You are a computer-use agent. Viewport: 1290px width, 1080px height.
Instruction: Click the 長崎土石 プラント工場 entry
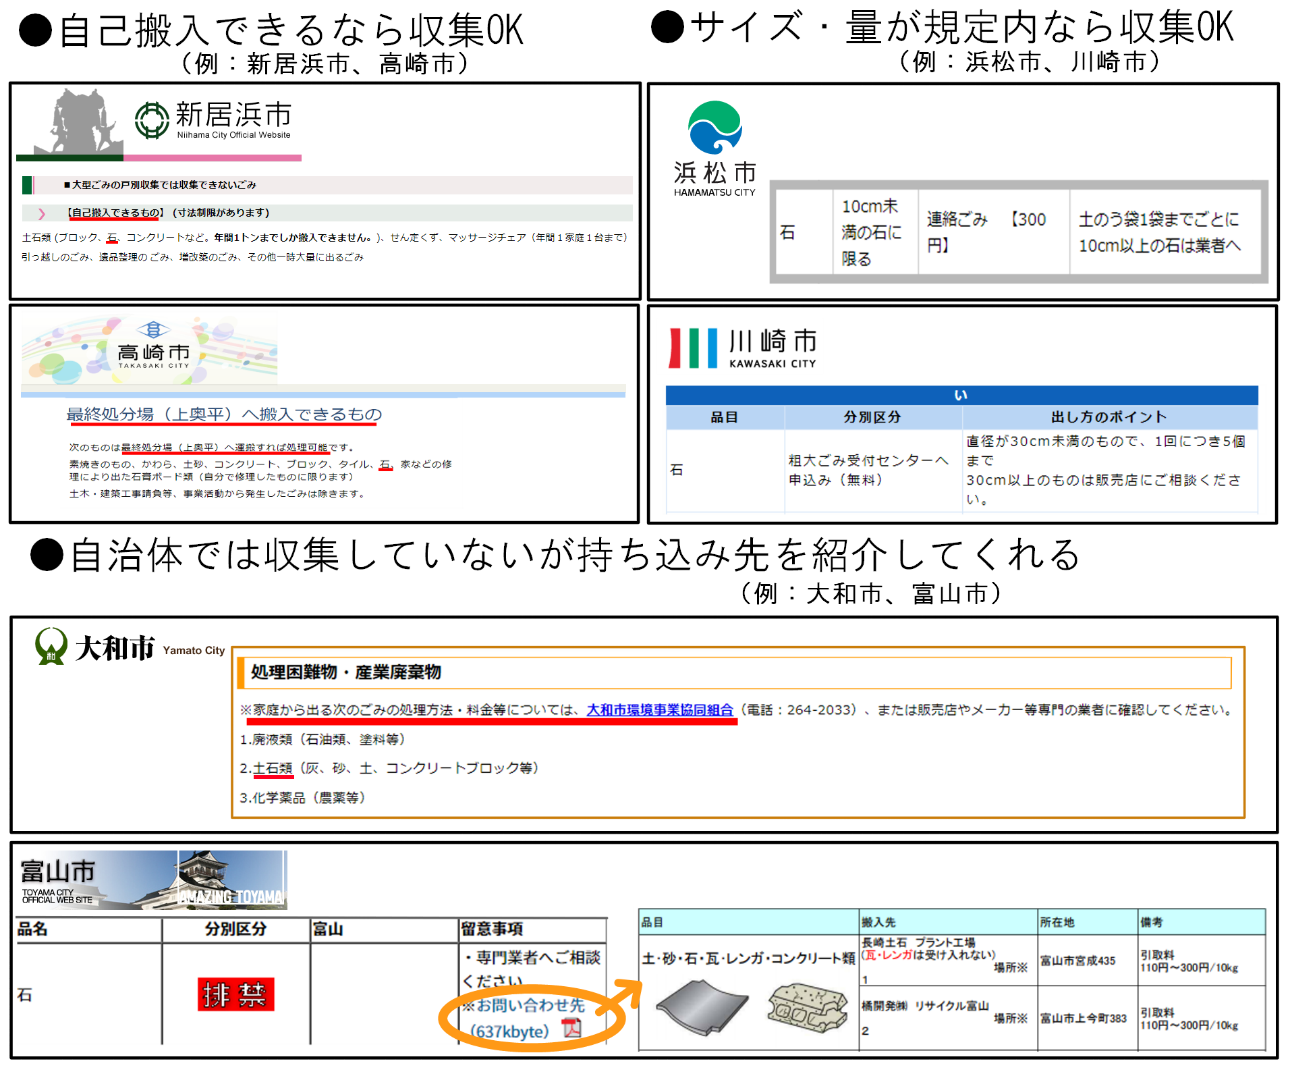tap(918, 942)
